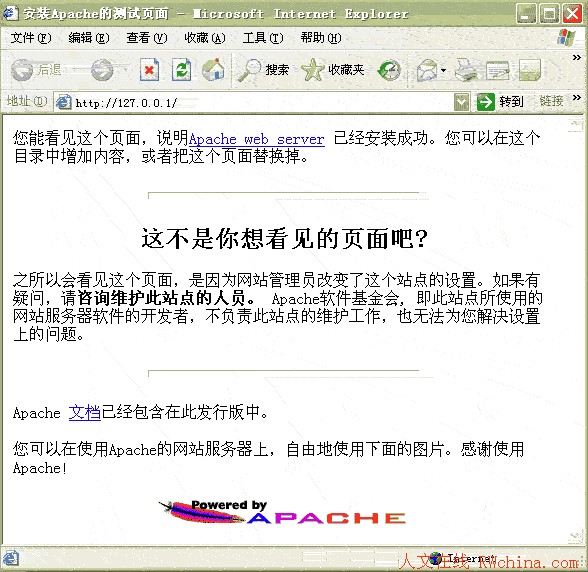This screenshot has width=588, height=572.
Task: Refresh the page with green arrows icon
Action: pos(182,70)
